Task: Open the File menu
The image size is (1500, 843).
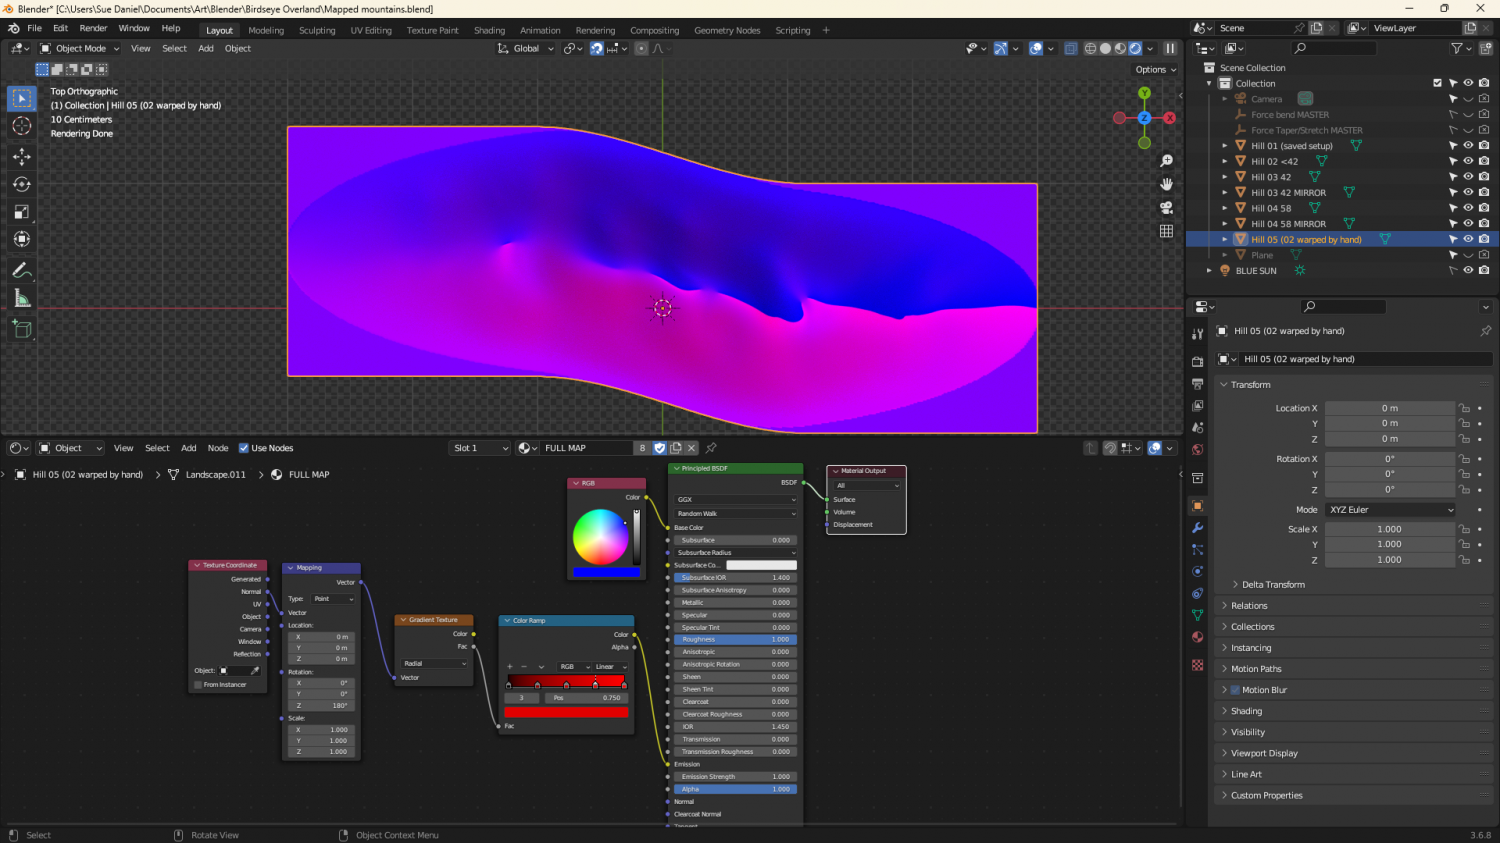Action: click(x=34, y=29)
